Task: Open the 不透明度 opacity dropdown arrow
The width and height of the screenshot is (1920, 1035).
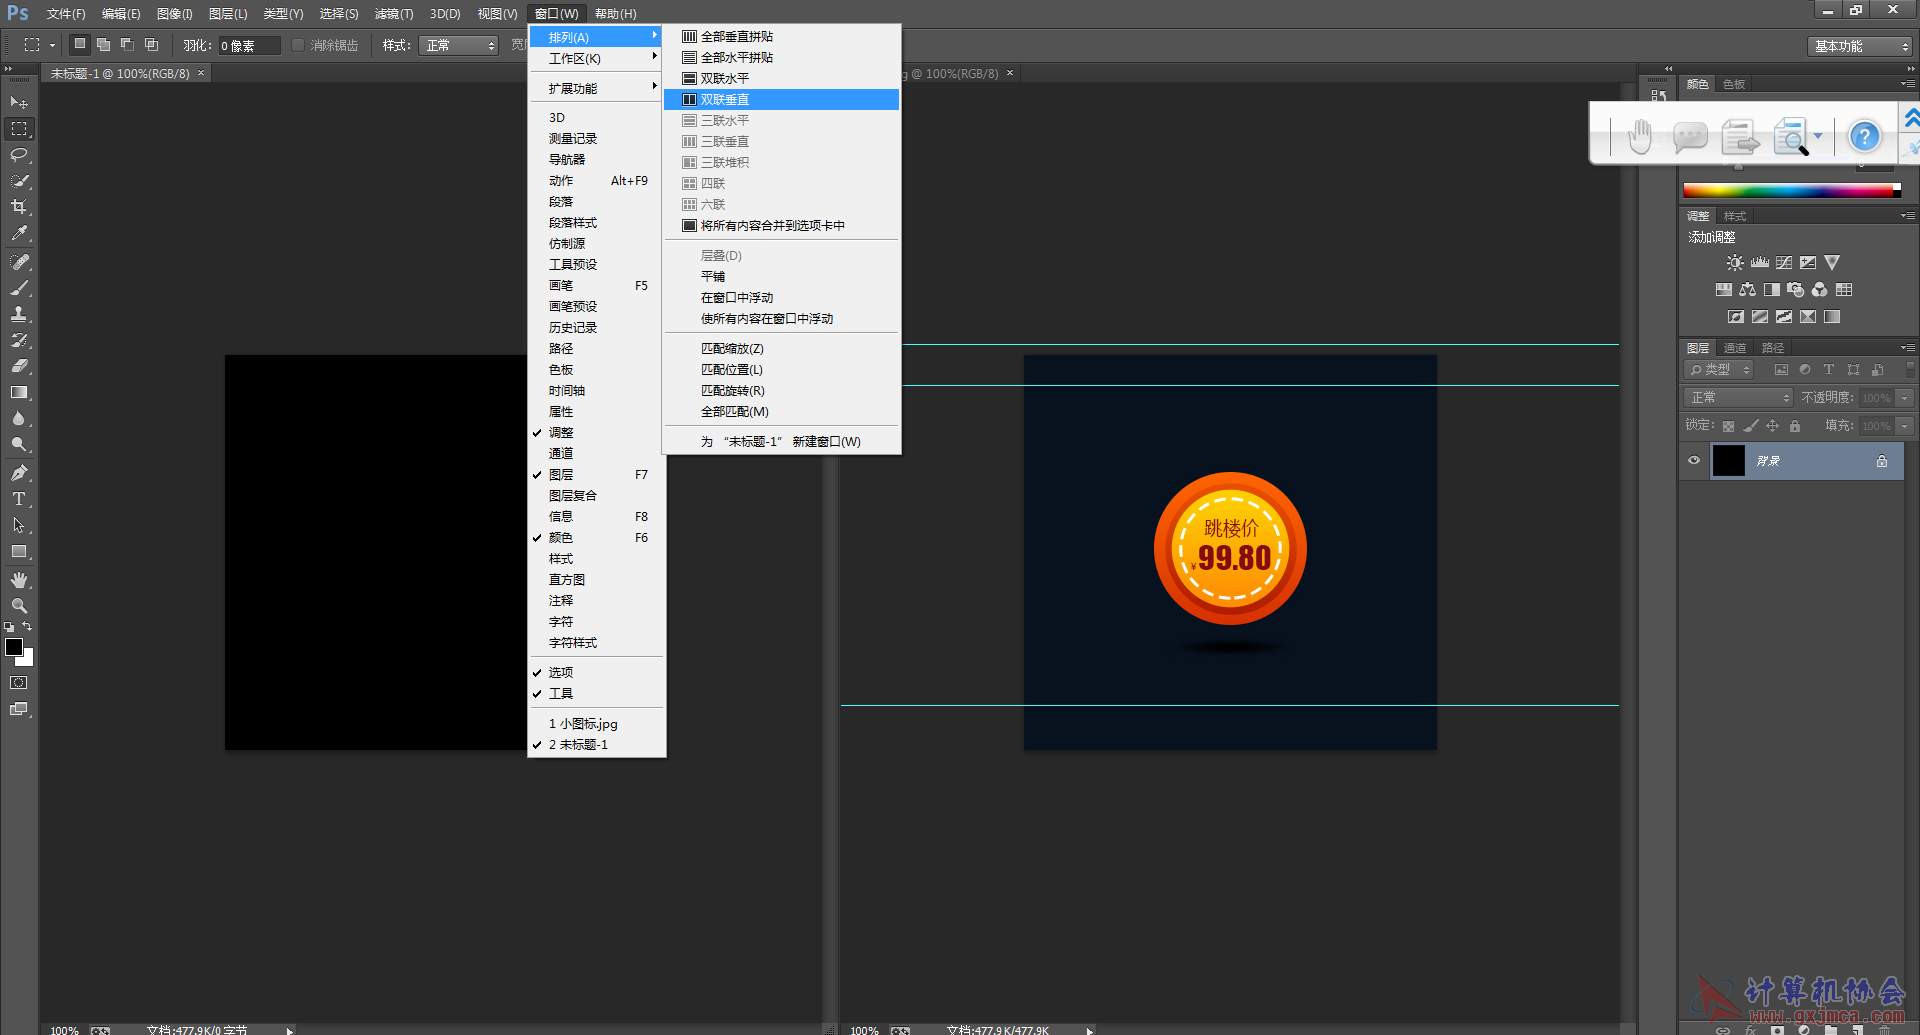Action: coord(1905,398)
